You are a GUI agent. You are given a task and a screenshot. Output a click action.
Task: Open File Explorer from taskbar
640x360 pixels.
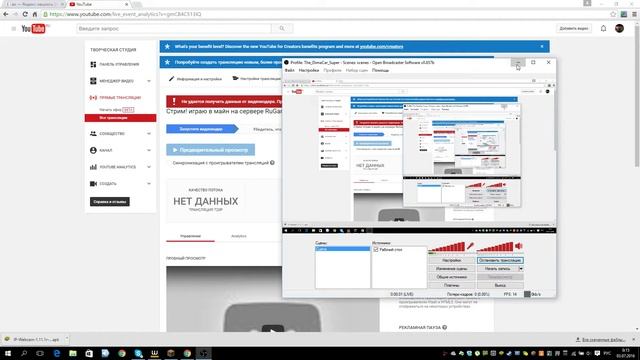pos(73,353)
